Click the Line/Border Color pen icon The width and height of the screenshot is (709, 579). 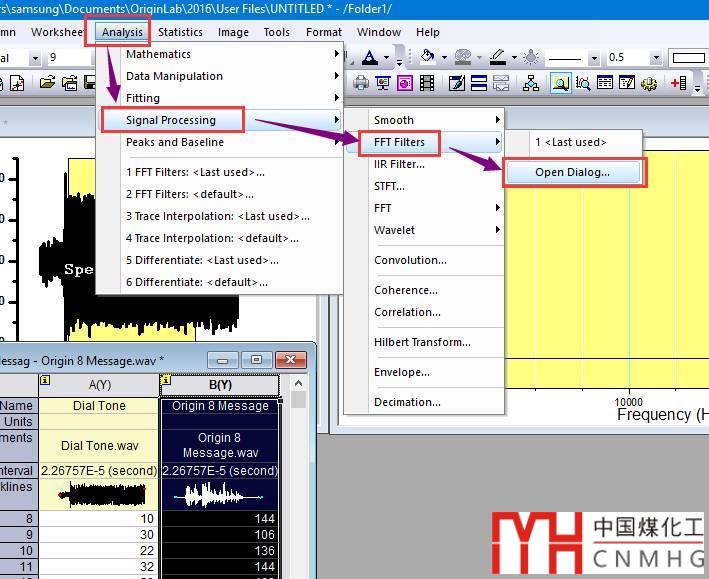pos(498,57)
